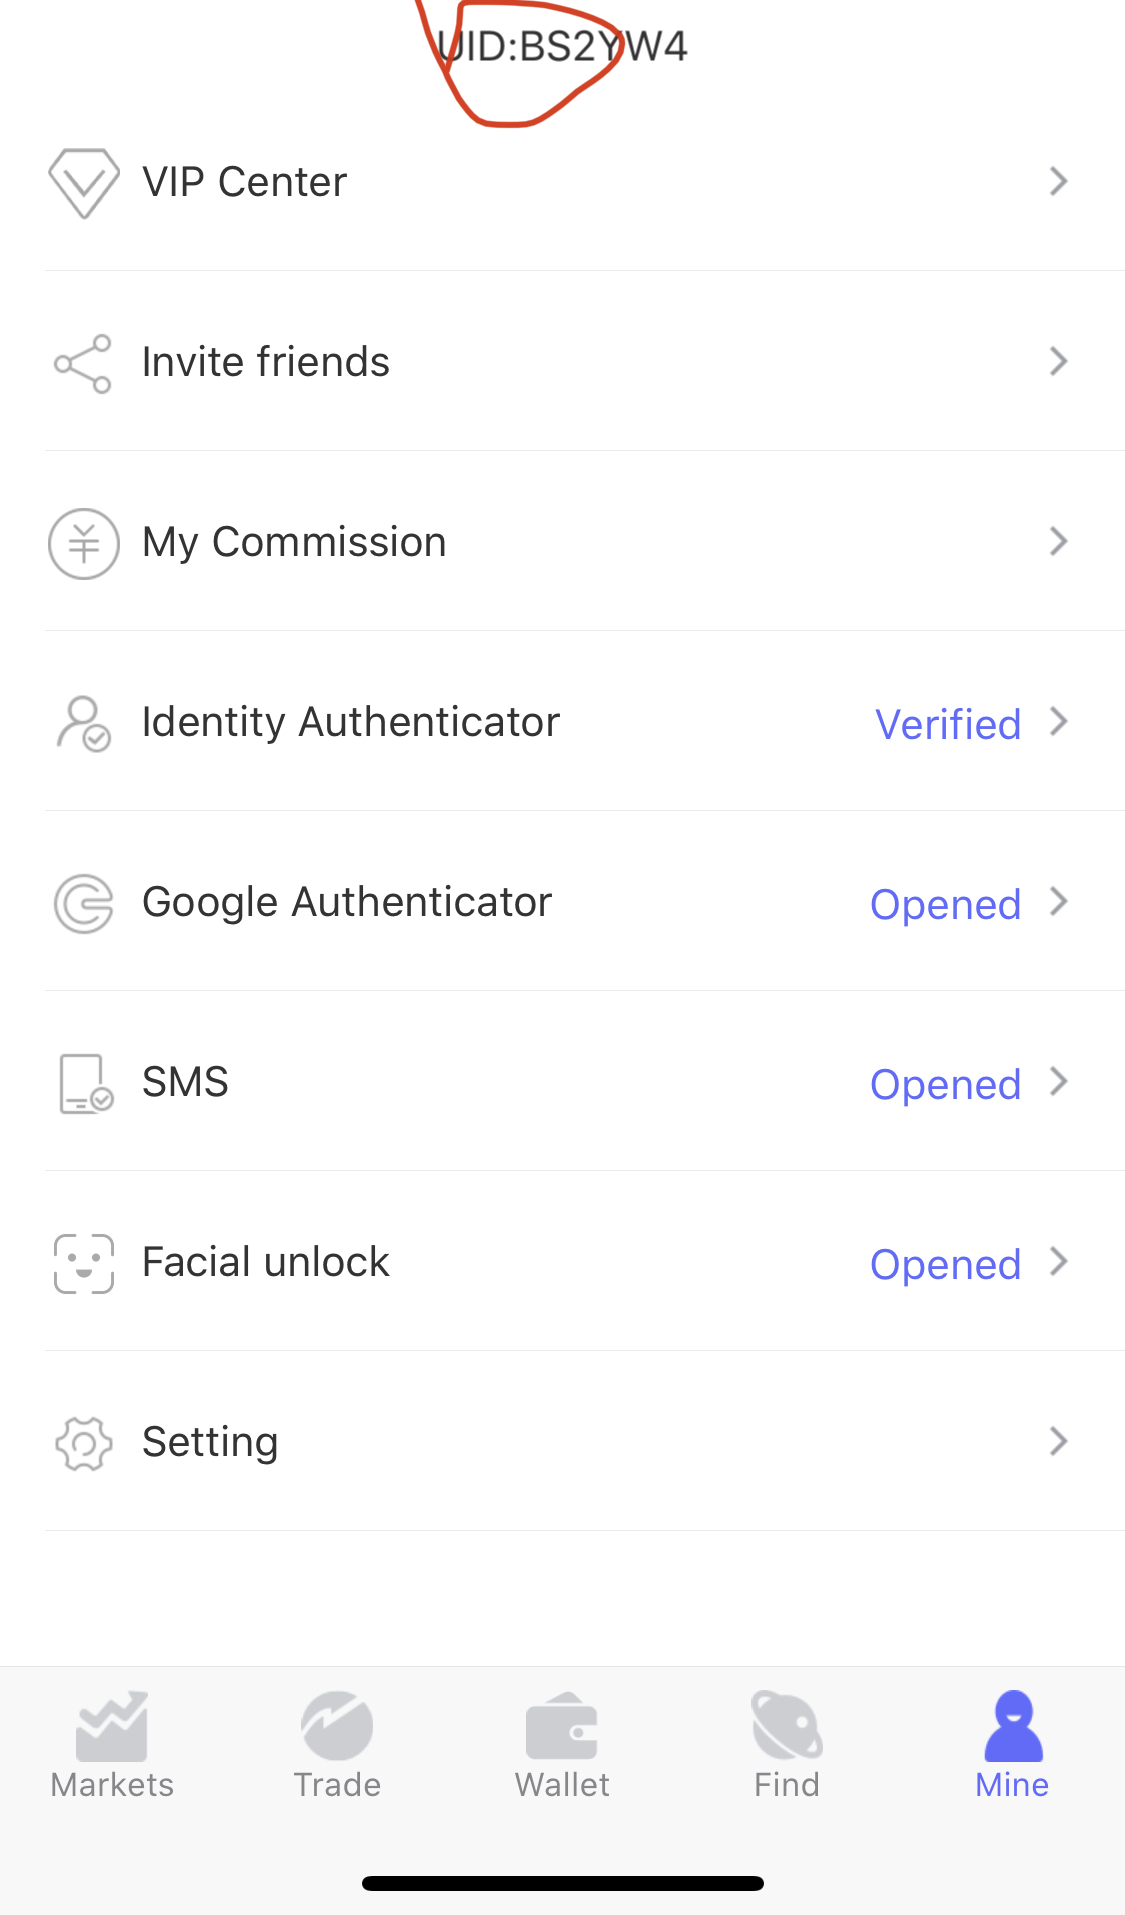Viewport: 1125px width, 1915px height.
Task: Tap the My Commission yen icon
Action: (84, 543)
